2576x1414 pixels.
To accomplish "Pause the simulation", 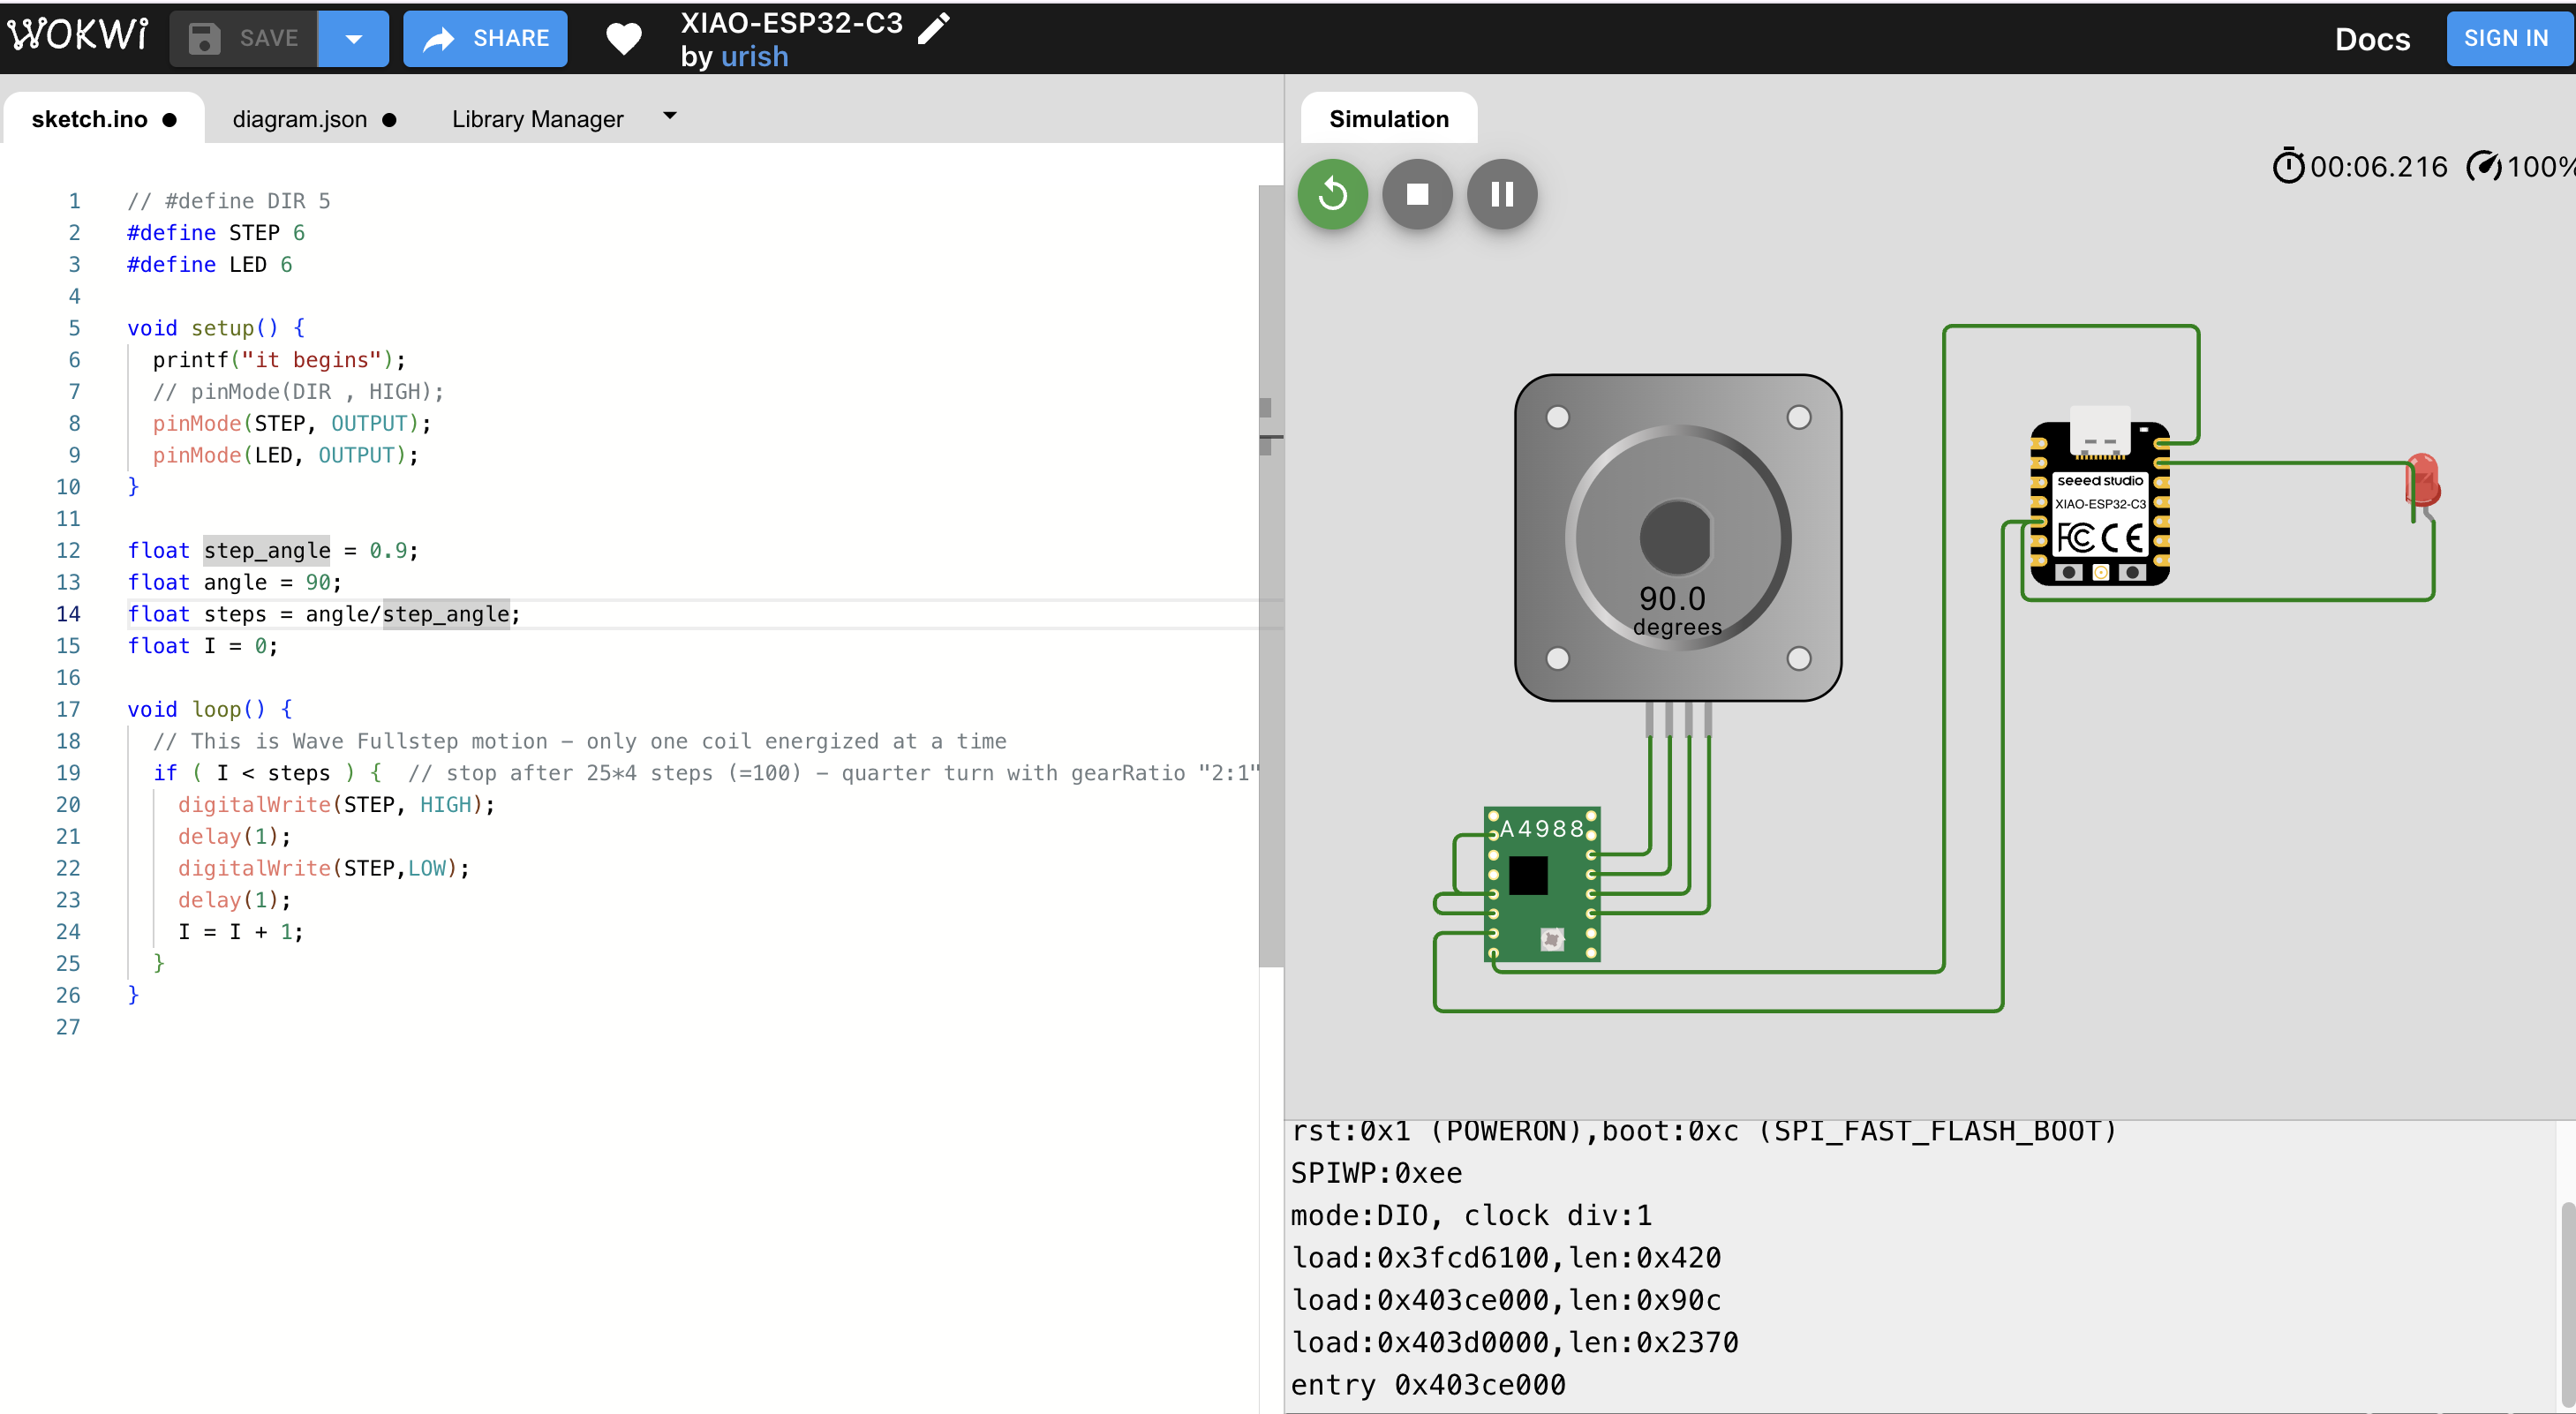I will point(1501,194).
